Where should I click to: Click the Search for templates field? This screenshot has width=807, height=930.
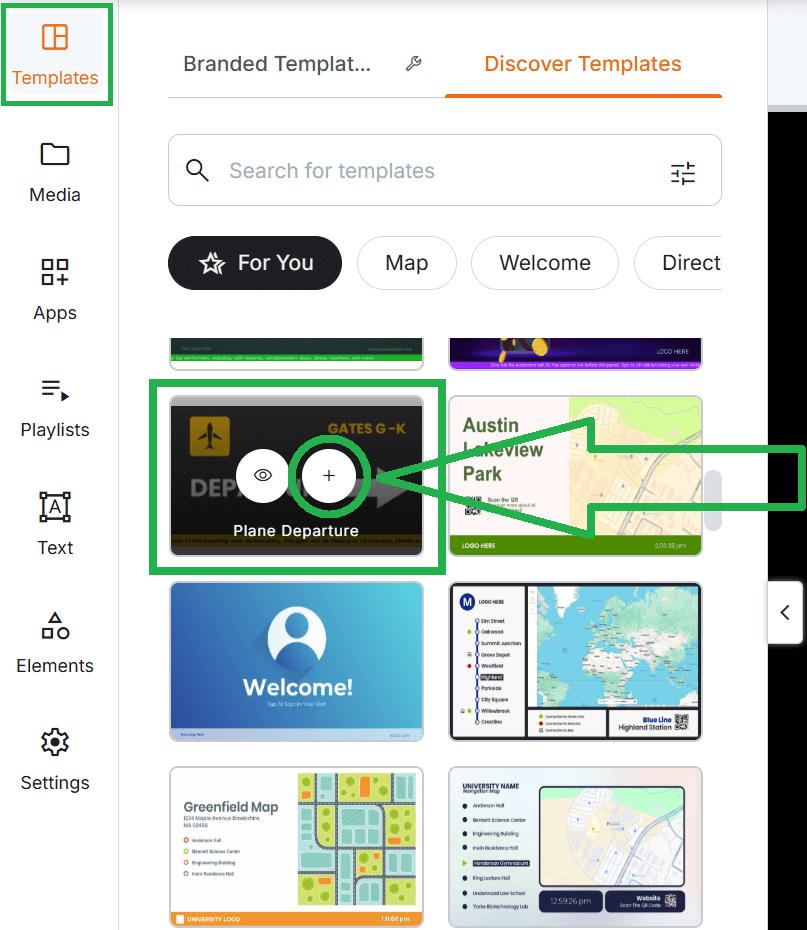click(445, 170)
